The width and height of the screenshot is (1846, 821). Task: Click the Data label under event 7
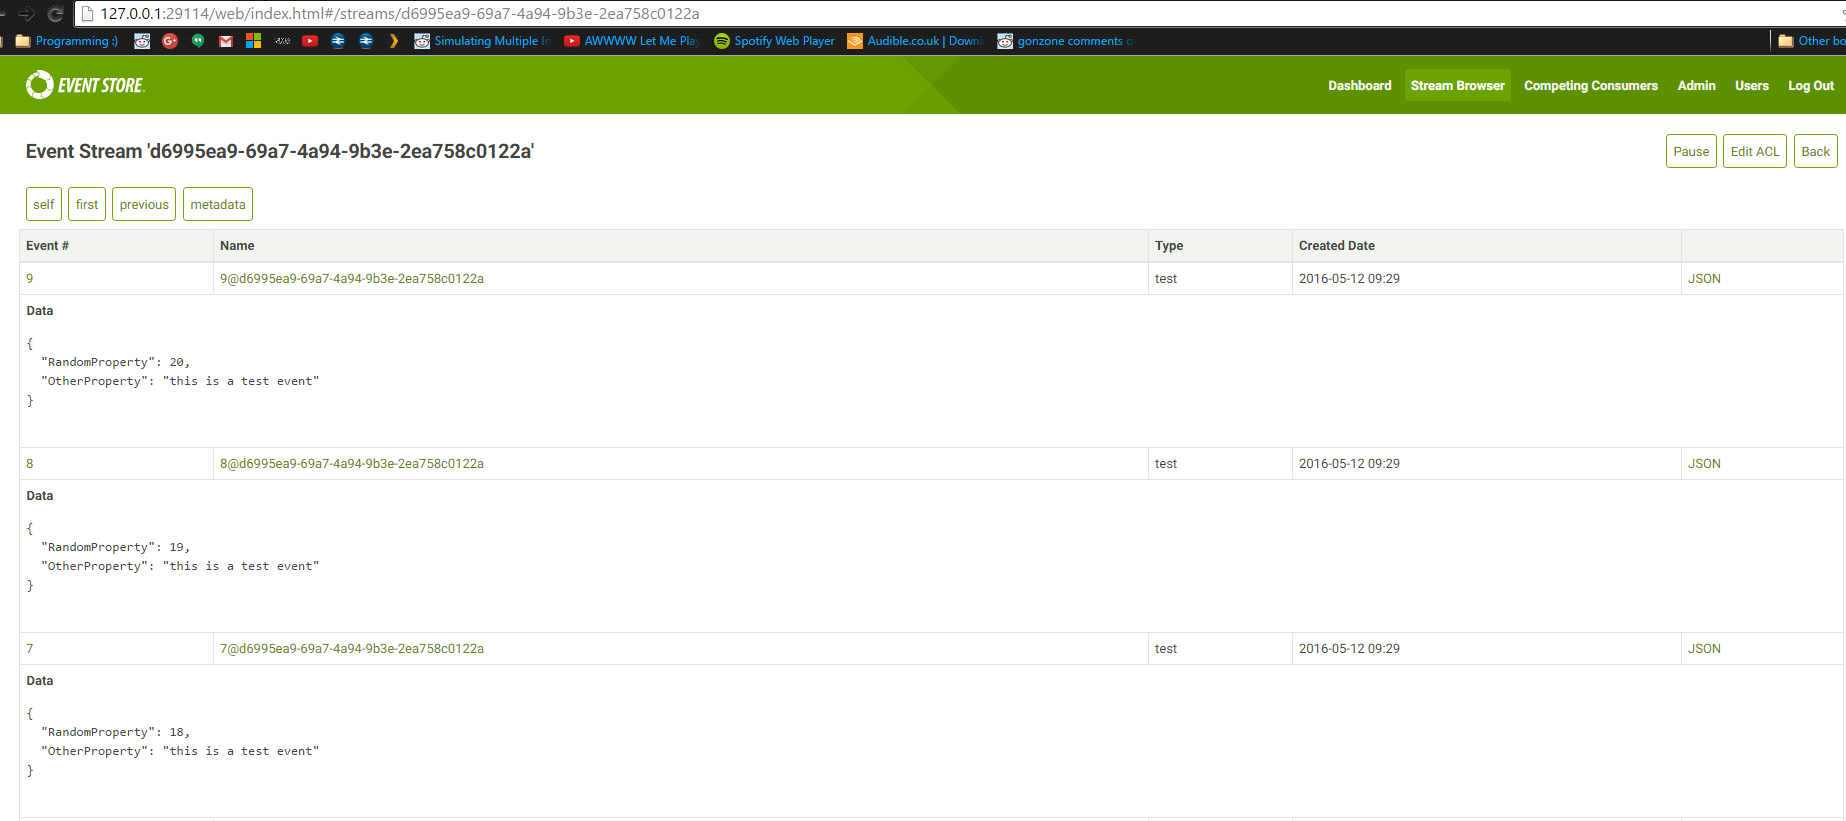point(40,681)
